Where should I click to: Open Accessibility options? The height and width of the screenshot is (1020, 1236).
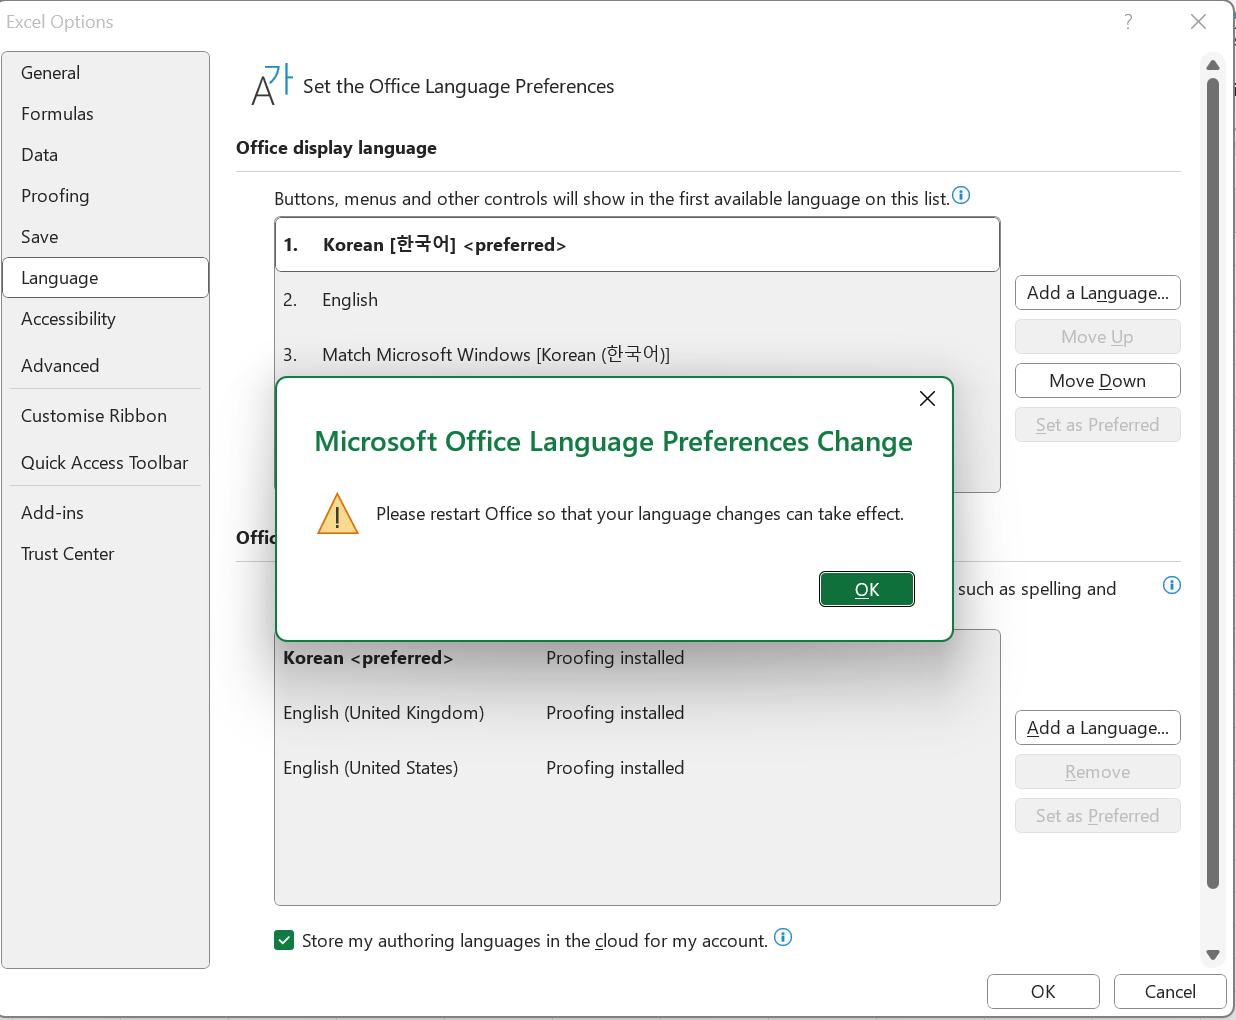tap(105, 319)
